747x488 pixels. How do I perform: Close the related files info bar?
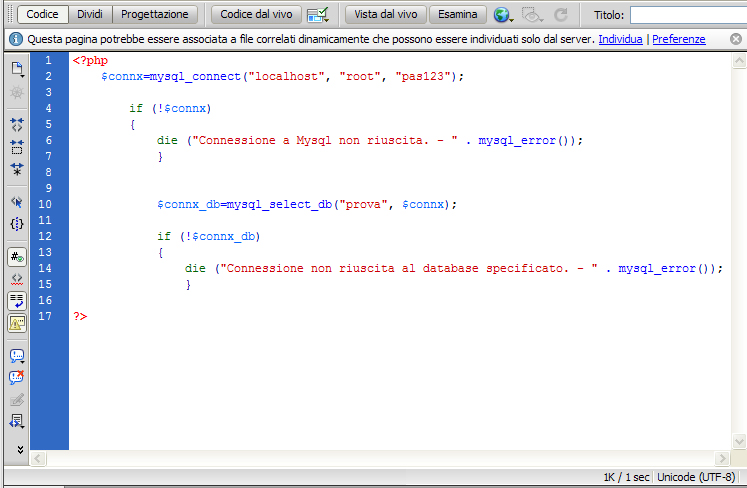point(736,39)
